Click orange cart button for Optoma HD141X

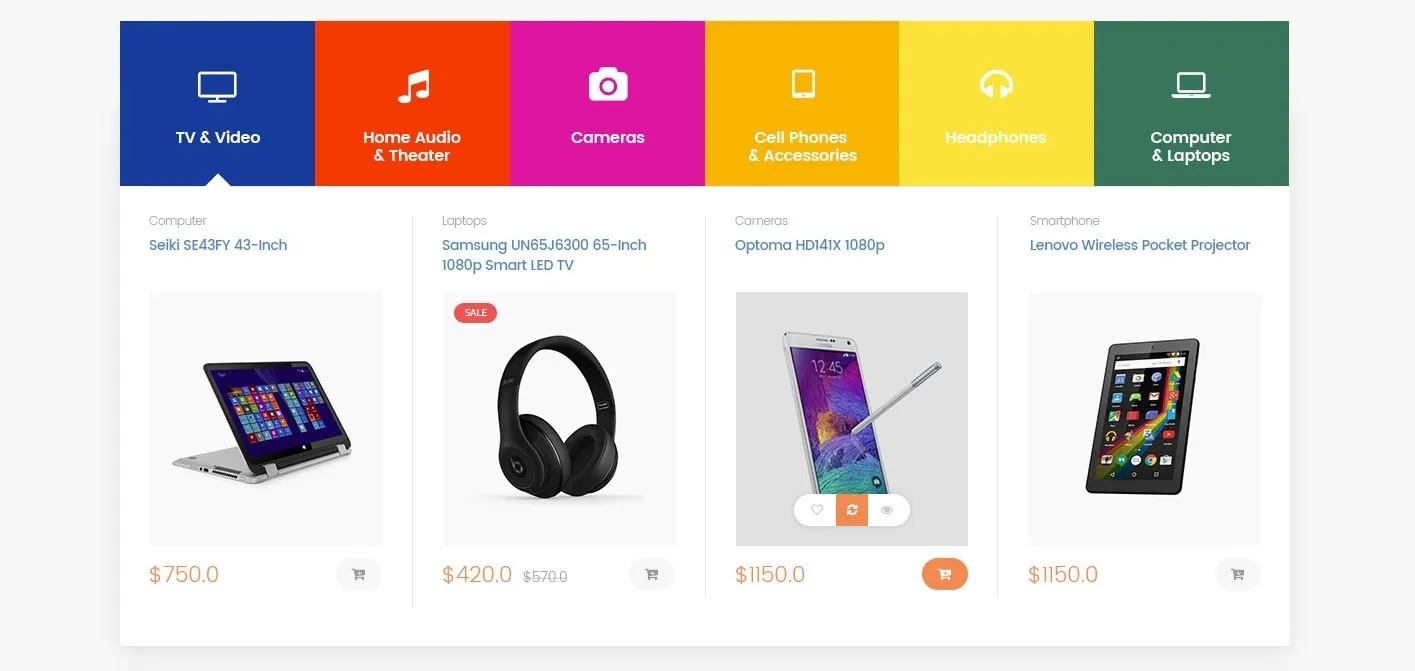pyautogui.click(x=945, y=574)
